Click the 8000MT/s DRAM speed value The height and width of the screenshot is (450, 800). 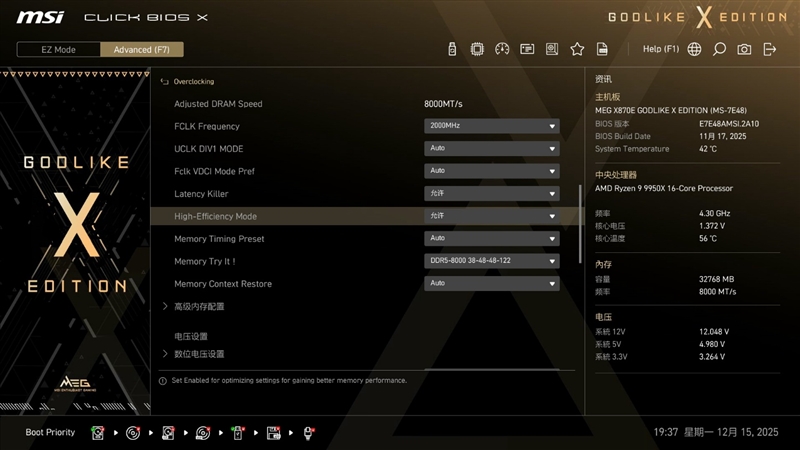coord(443,104)
